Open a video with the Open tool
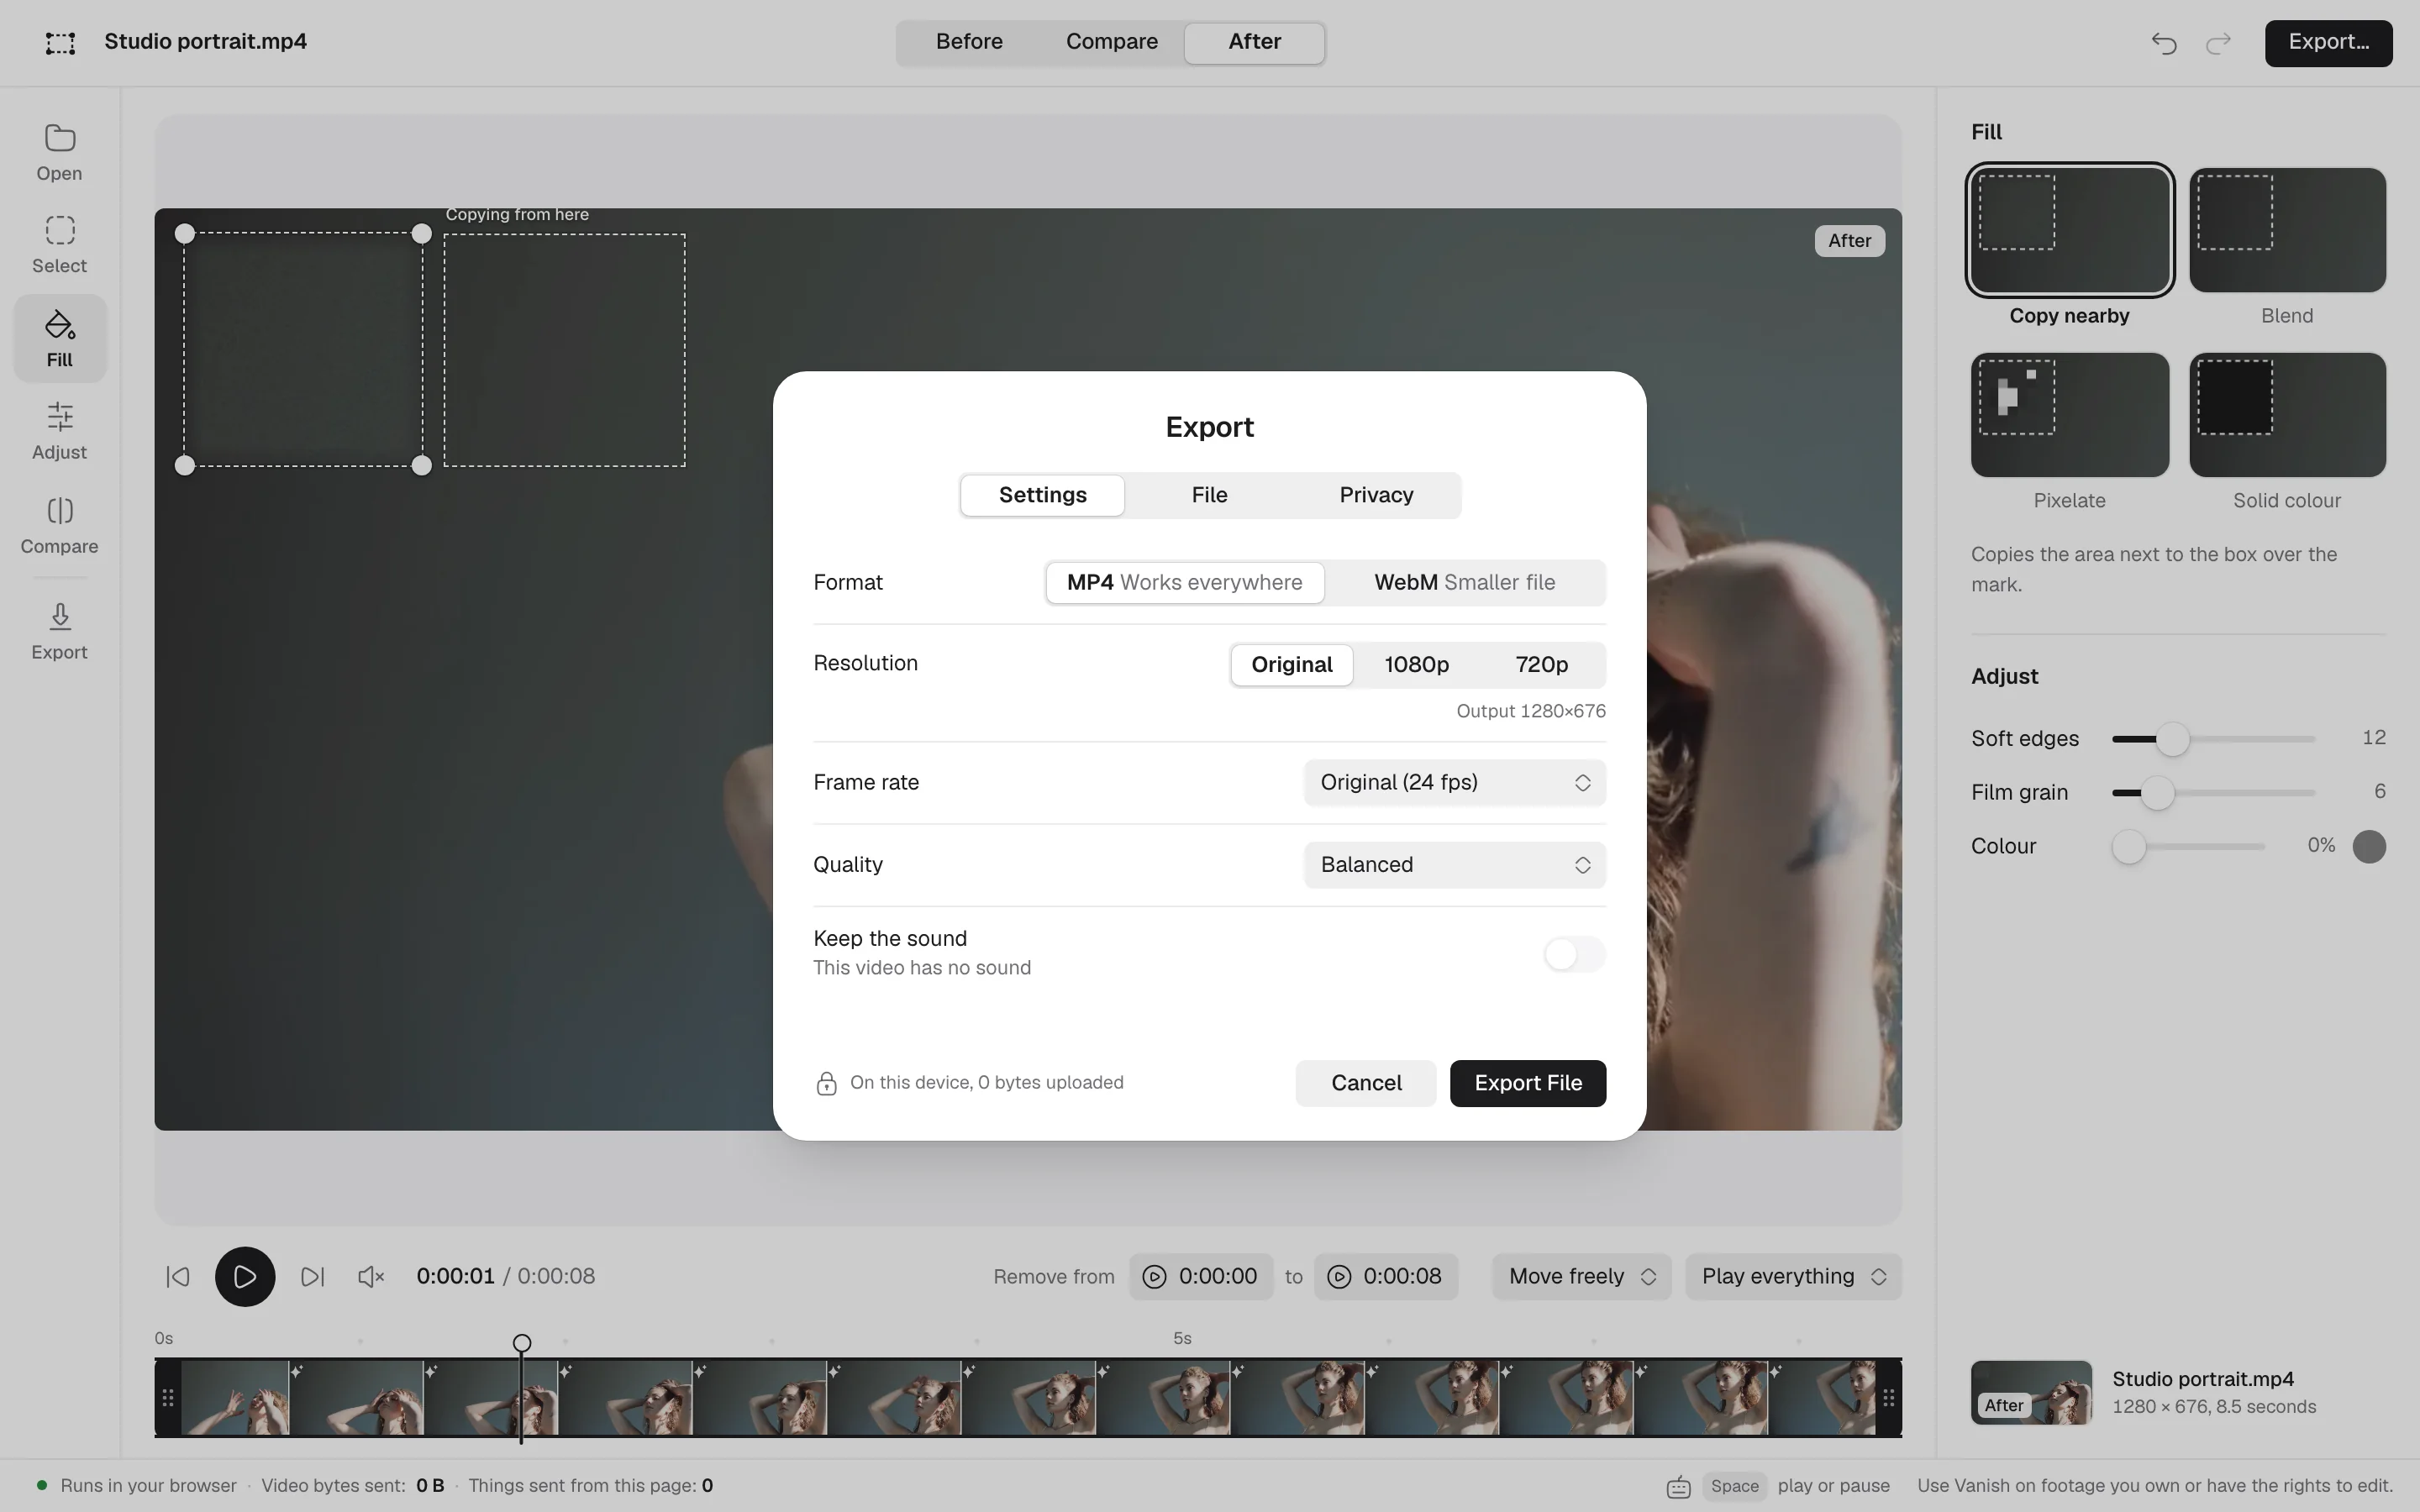 [x=59, y=152]
